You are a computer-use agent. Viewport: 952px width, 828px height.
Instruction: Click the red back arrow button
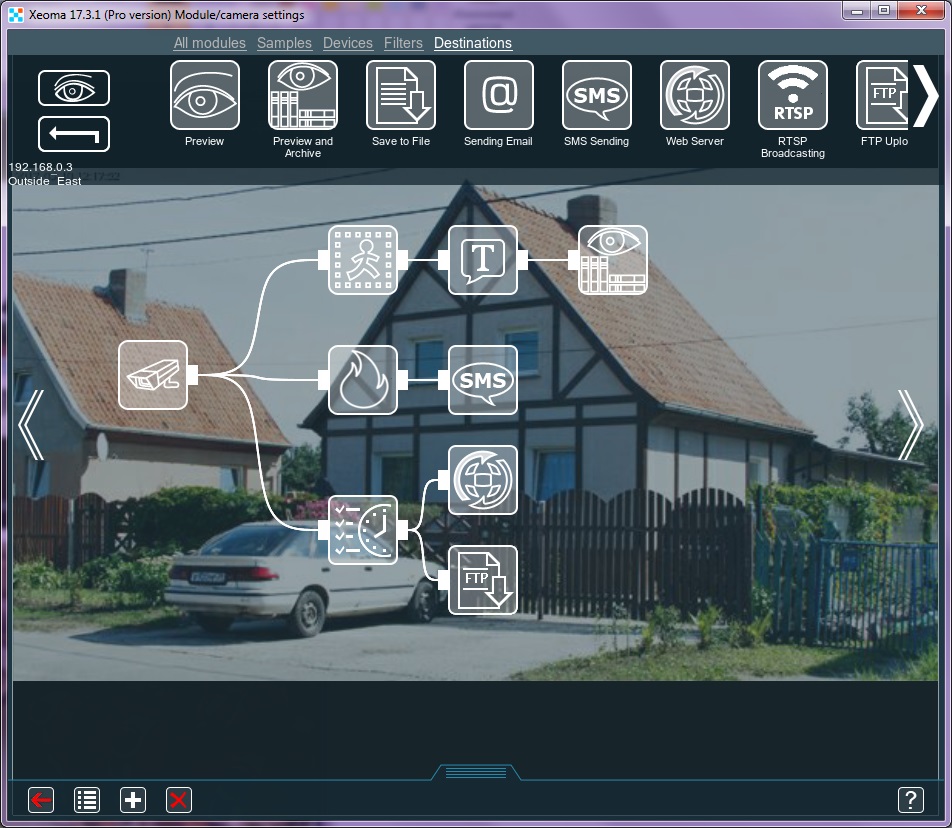41,800
